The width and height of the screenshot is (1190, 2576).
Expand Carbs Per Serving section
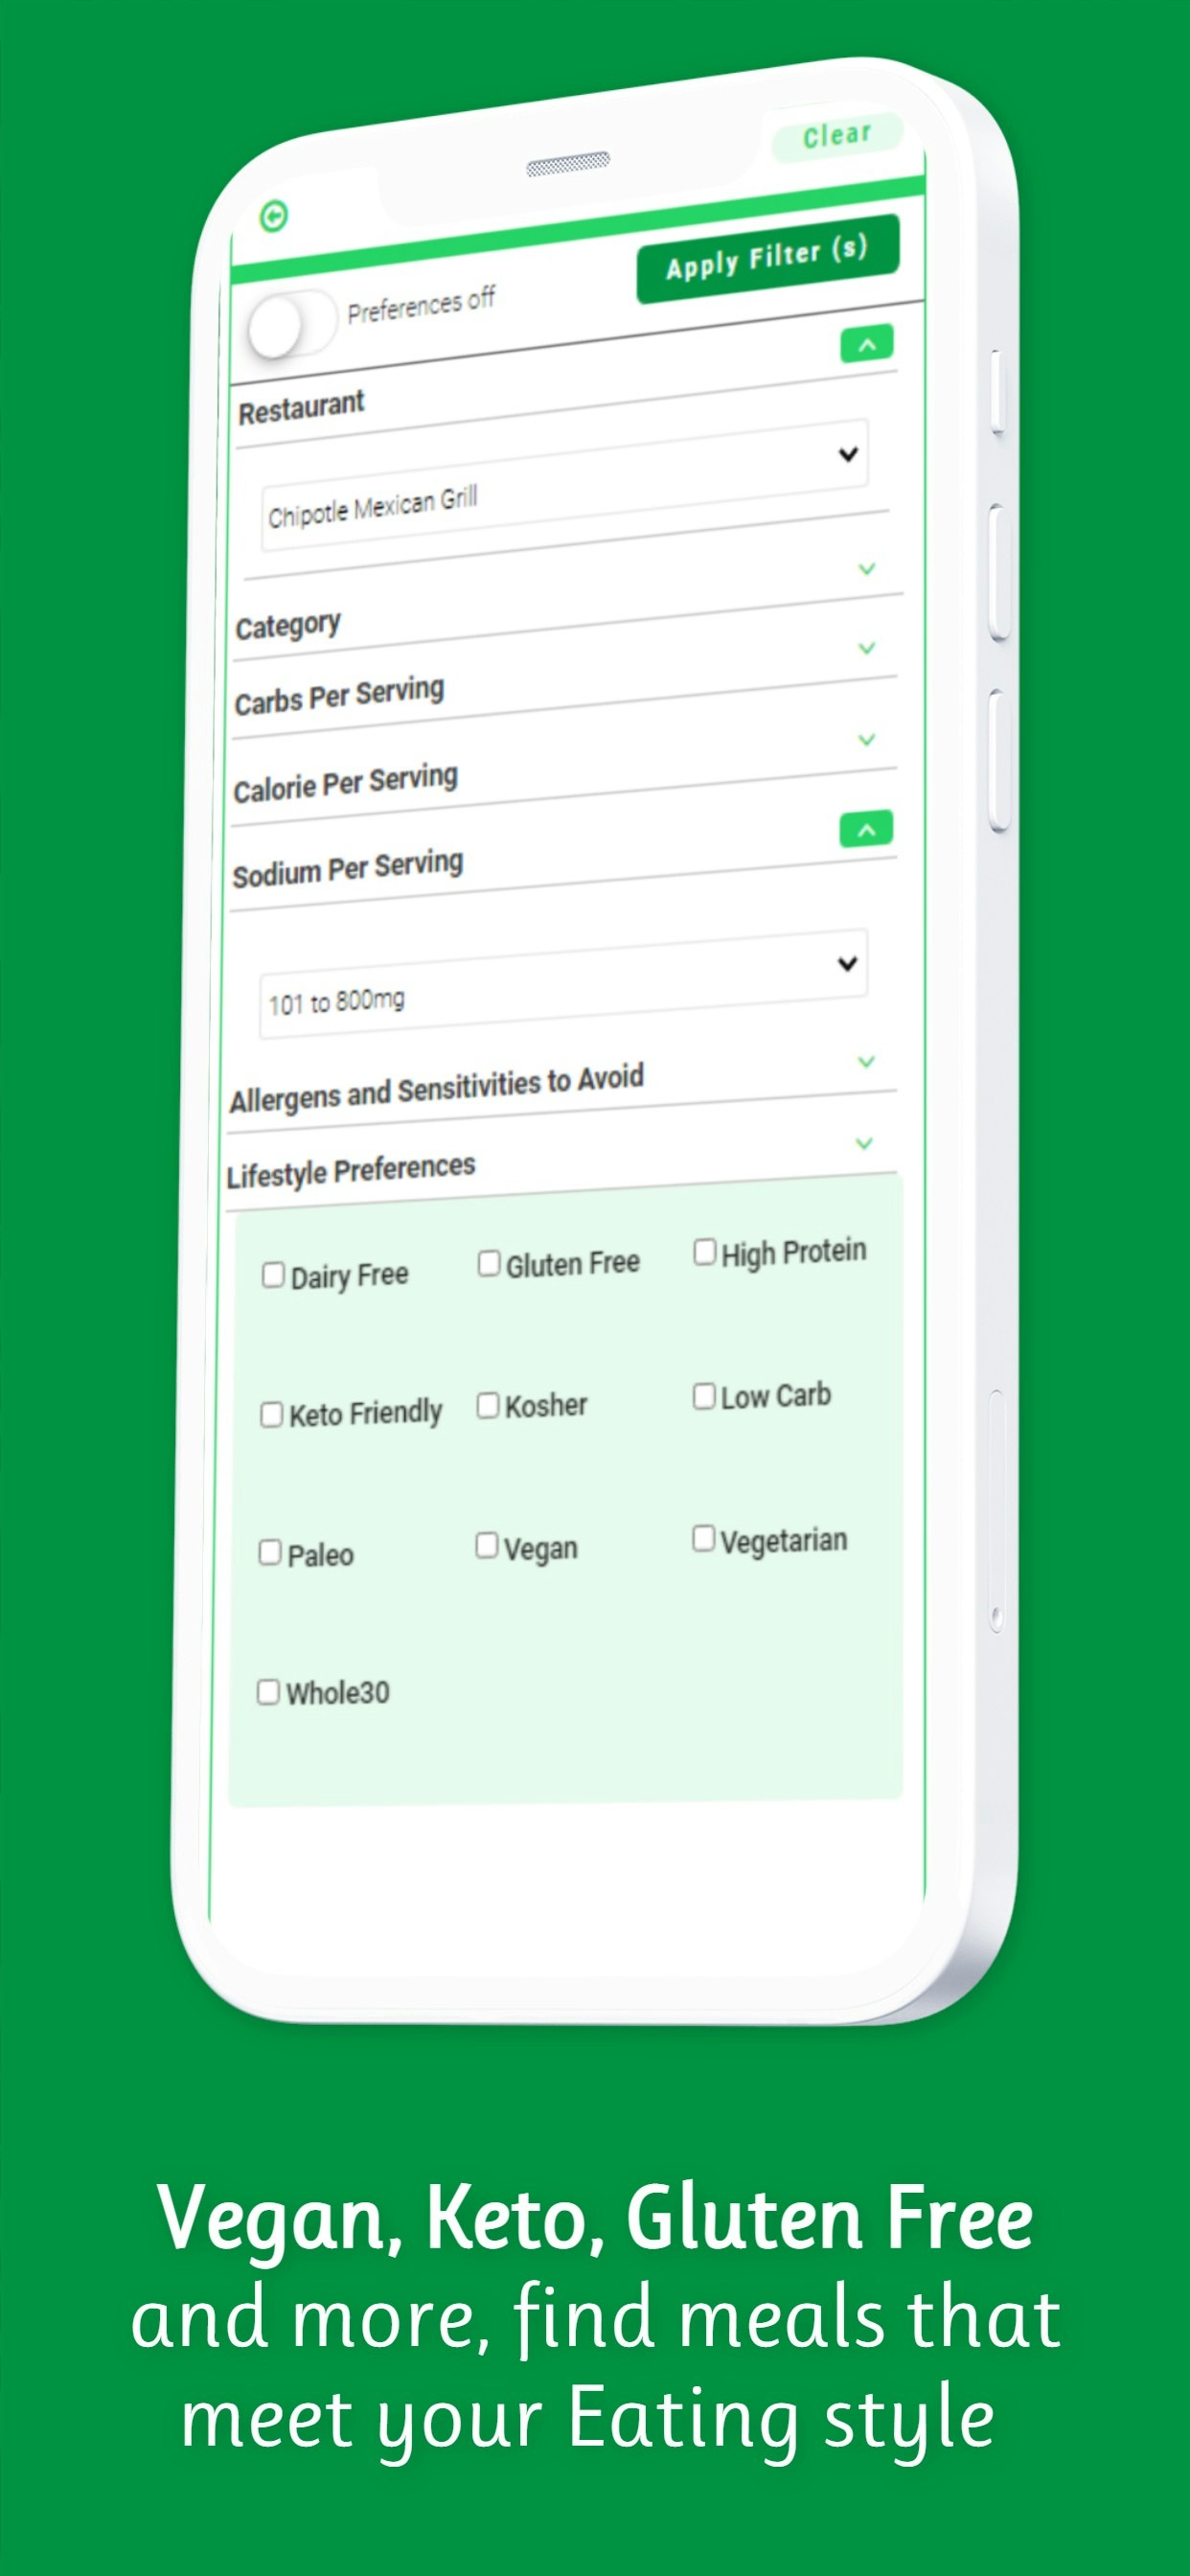[x=867, y=648]
